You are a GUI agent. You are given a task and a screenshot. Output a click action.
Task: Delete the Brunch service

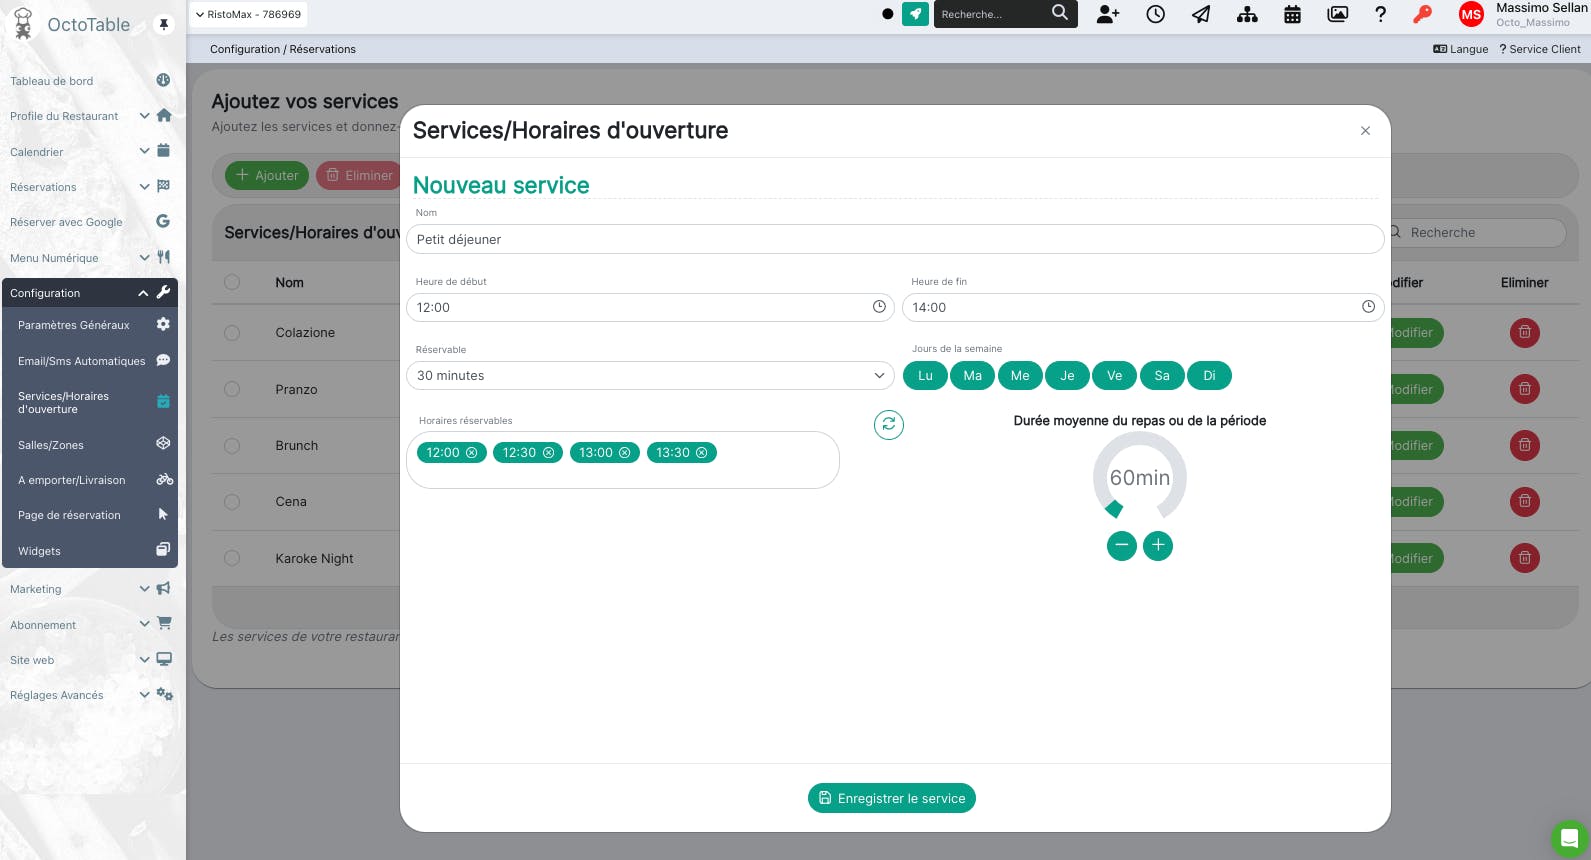tap(1525, 446)
